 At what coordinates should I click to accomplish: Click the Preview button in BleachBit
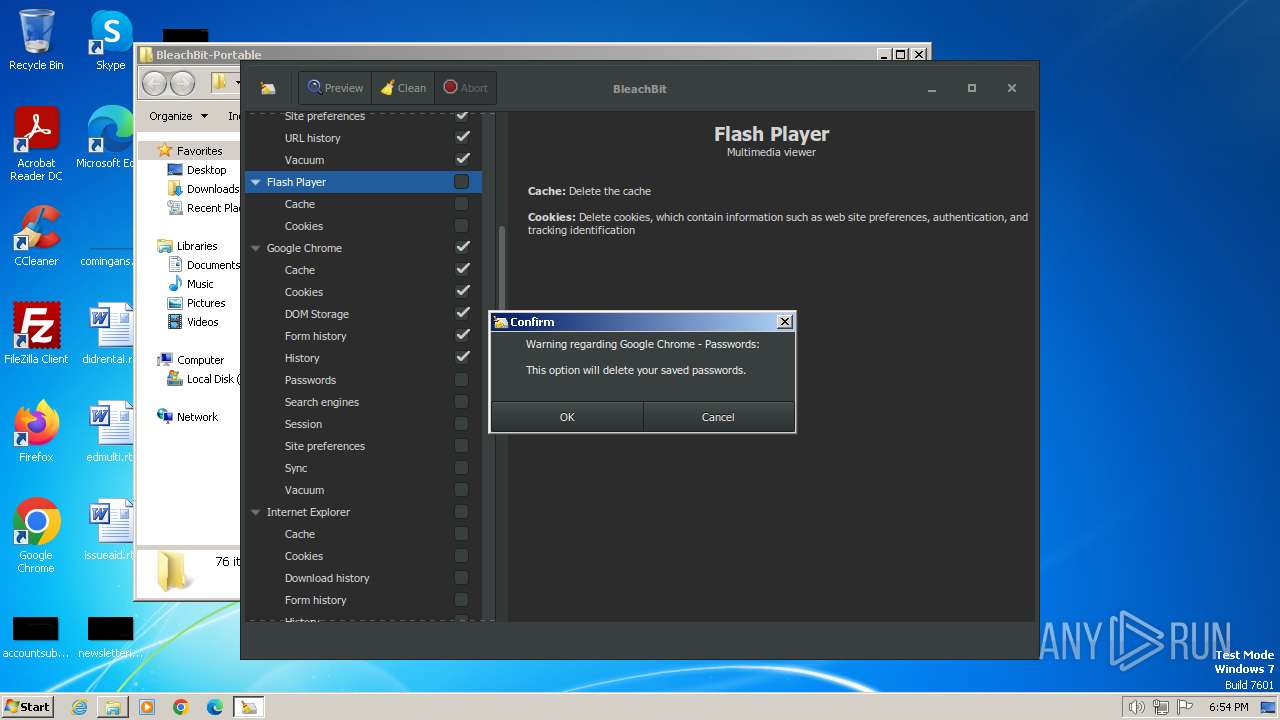point(336,88)
